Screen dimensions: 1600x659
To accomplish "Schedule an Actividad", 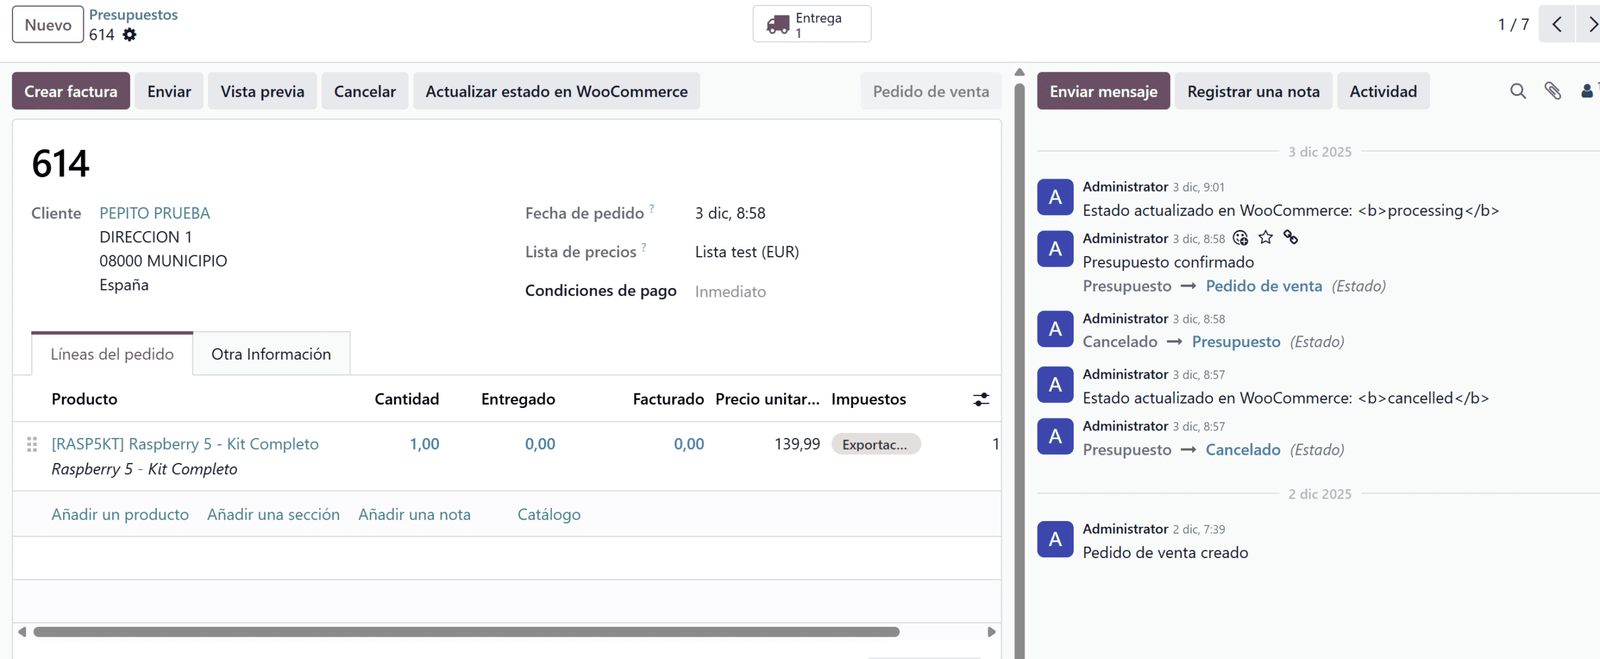I will click(1383, 91).
